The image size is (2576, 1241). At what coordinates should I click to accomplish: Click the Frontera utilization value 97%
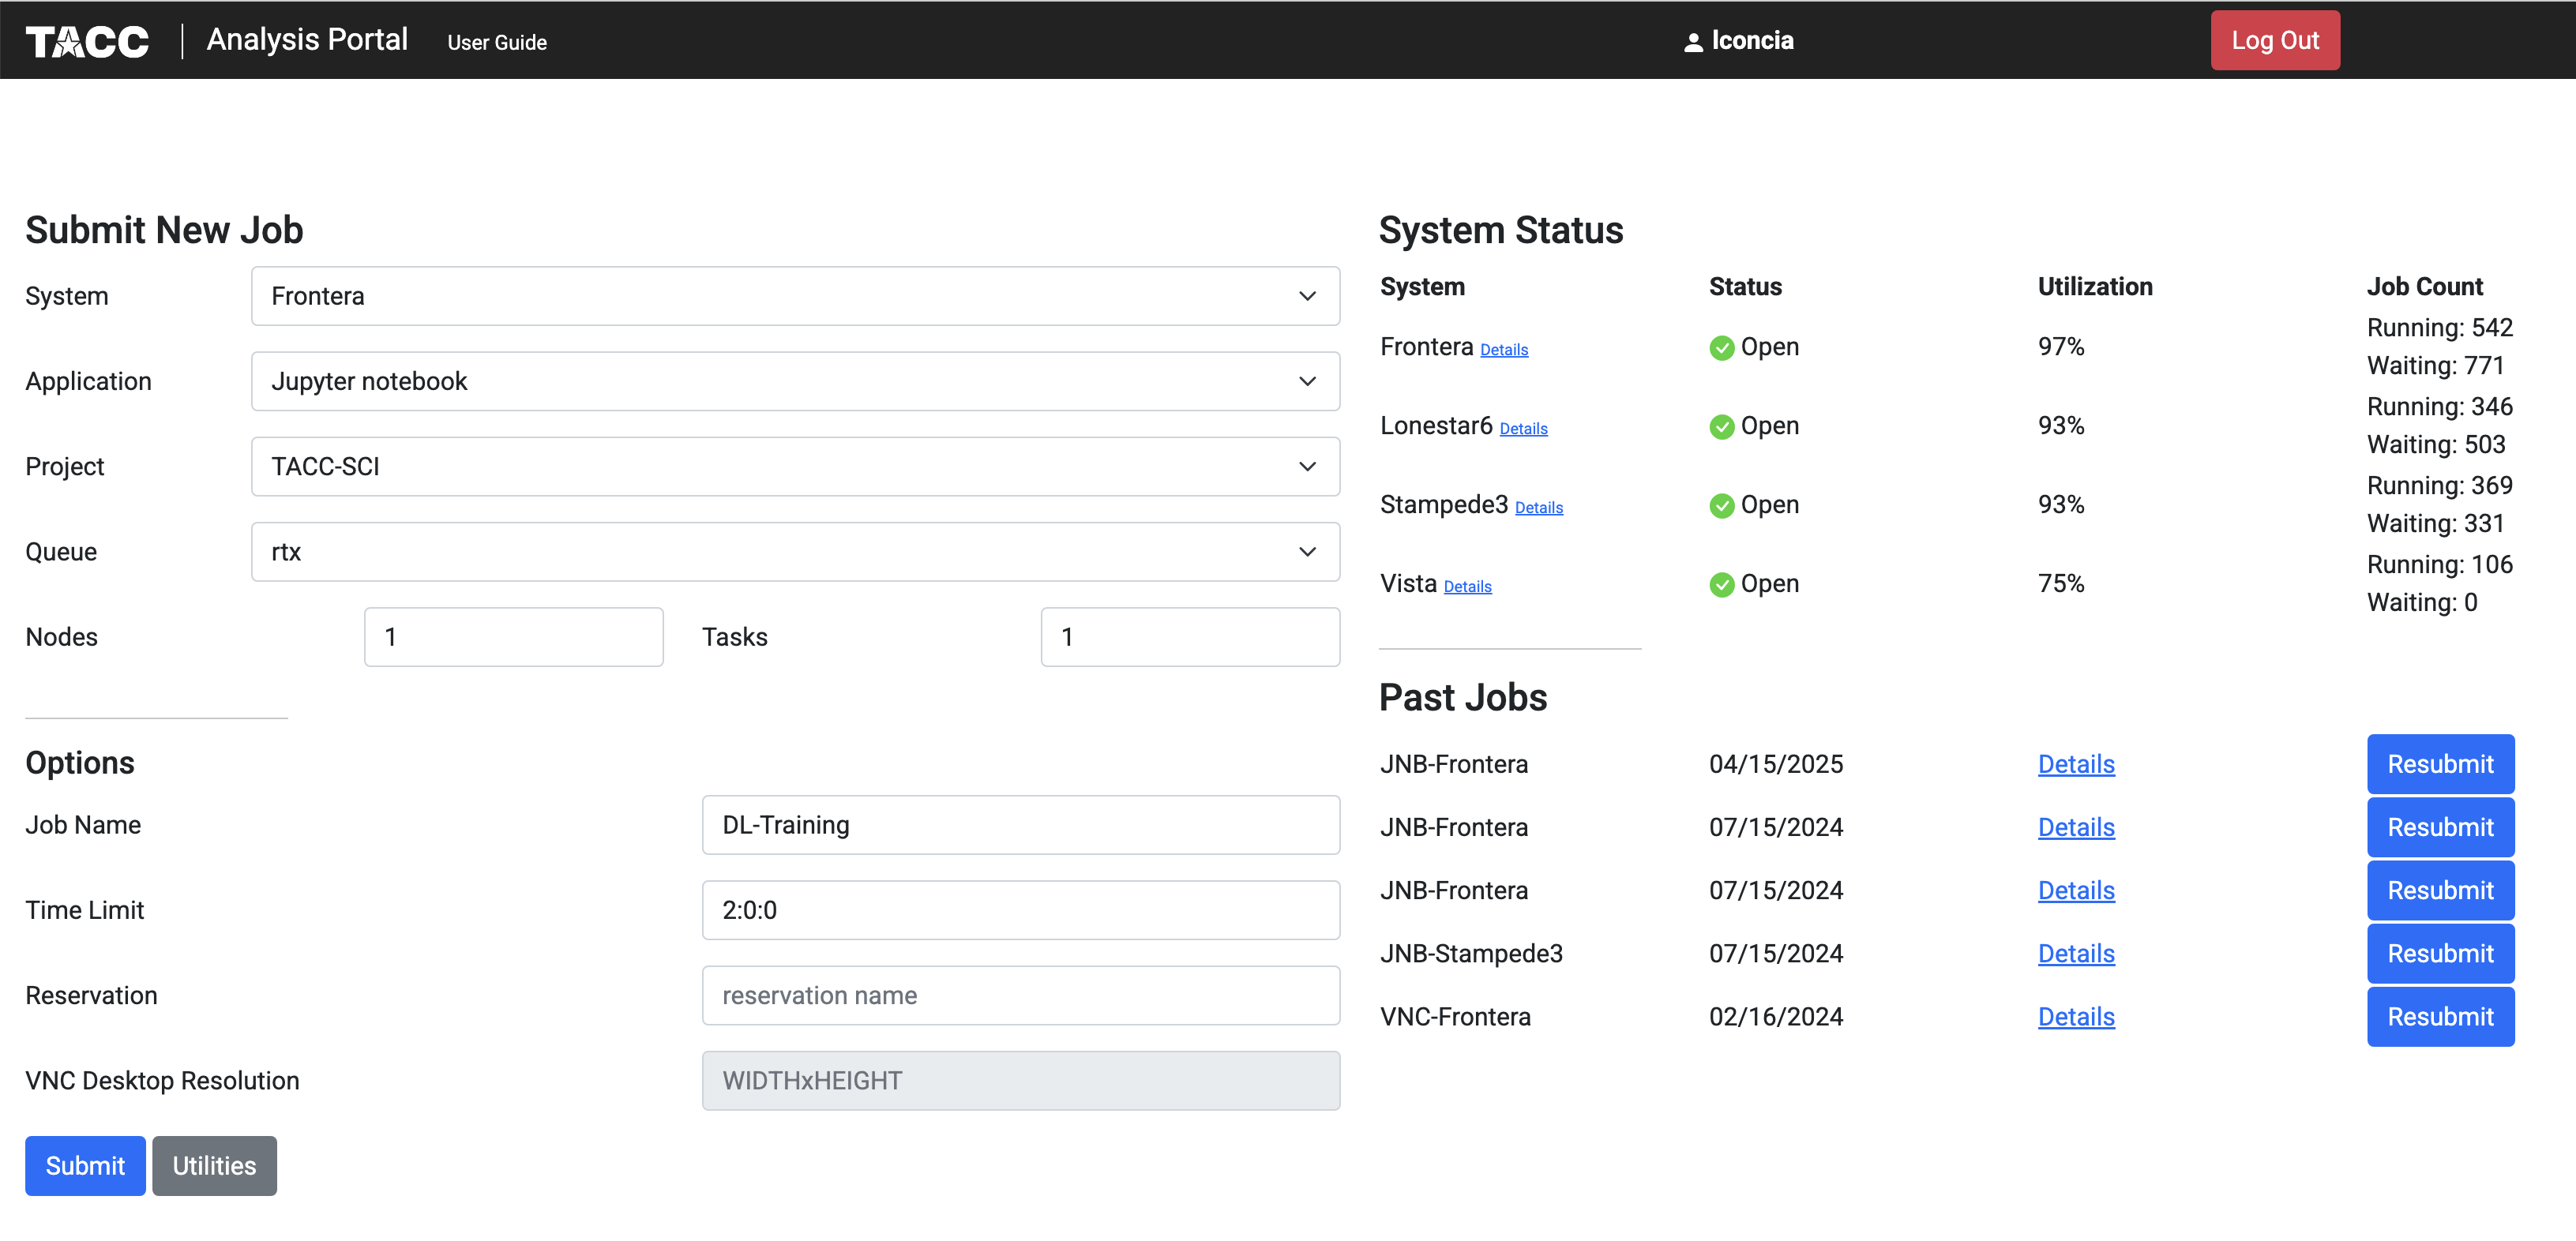pyautogui.click(x=2061, y=347)
